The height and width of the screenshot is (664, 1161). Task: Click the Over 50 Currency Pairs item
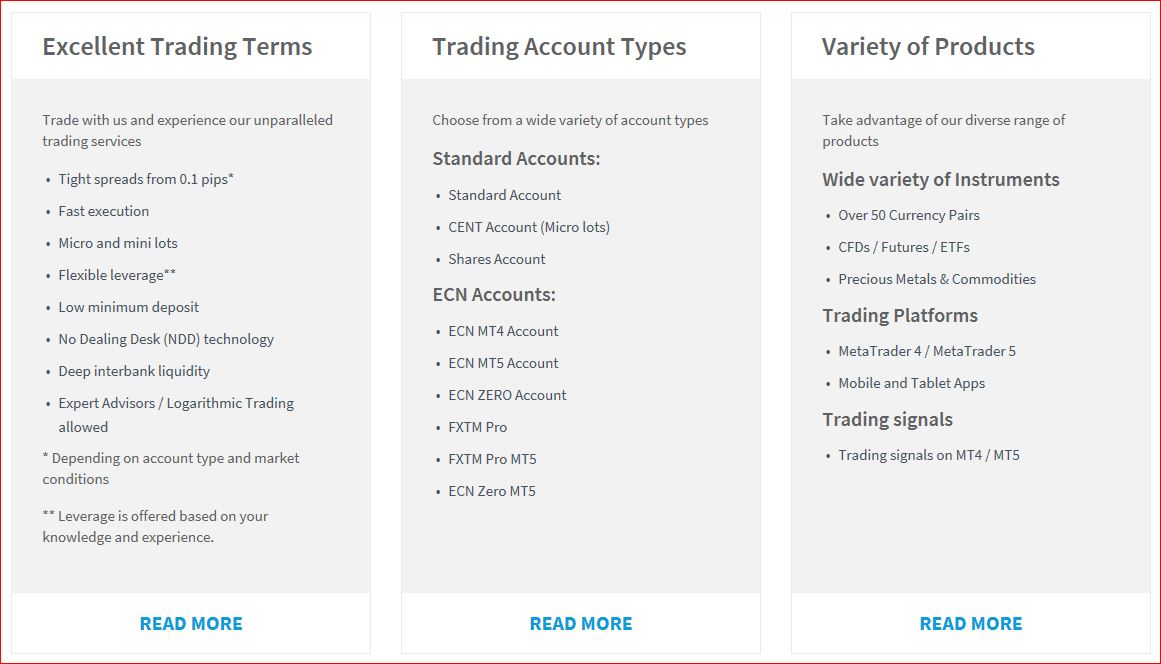[909, 215]
